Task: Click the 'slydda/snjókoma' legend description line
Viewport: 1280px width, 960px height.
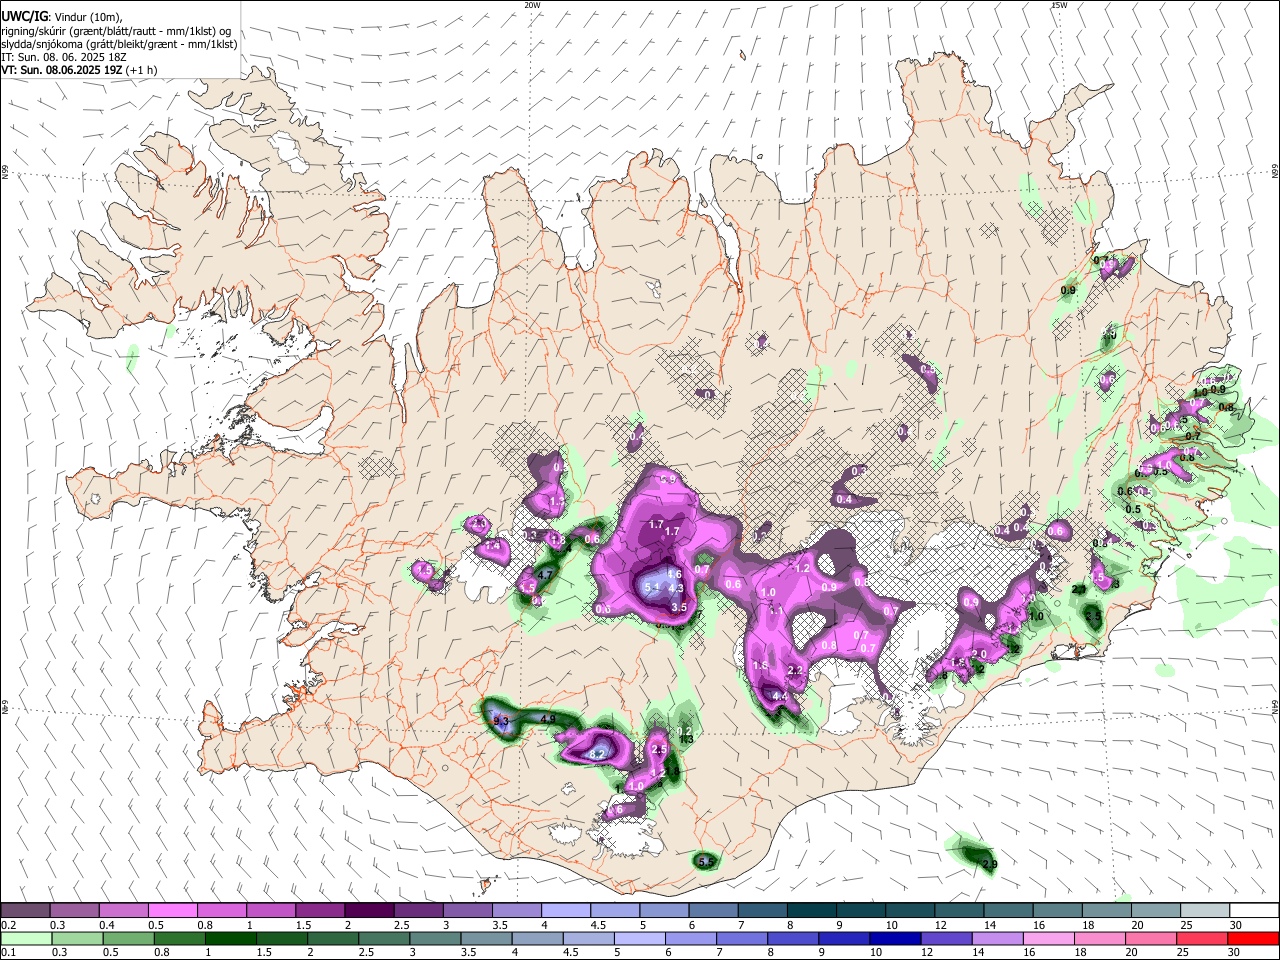Action: click(119, 44)
